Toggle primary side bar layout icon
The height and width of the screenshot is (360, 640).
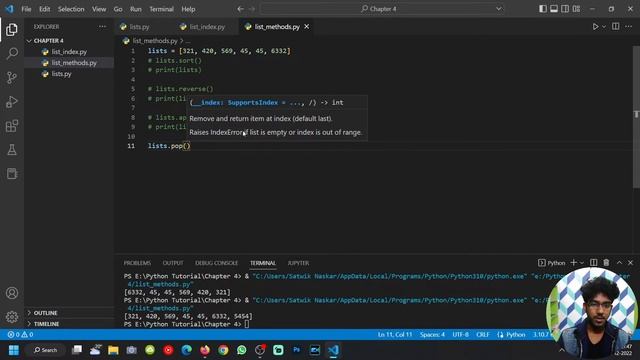[x=543, y=9]
